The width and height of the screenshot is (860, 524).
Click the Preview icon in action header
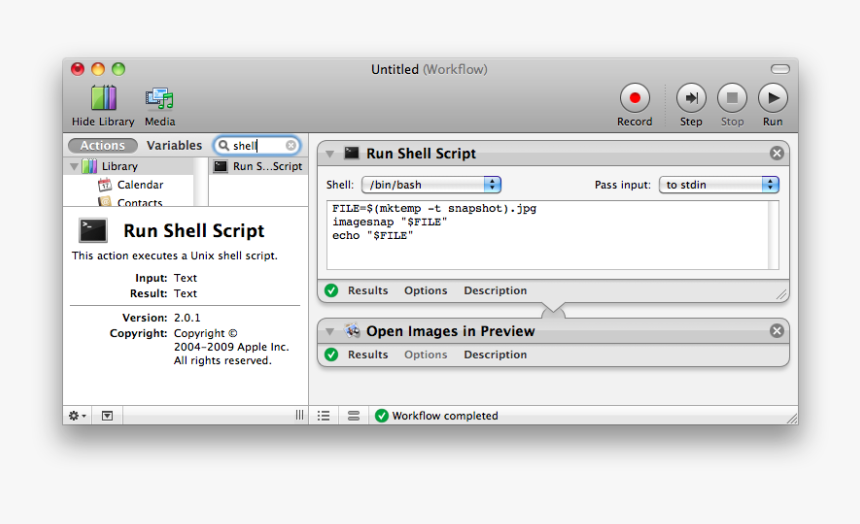pyautogui.click(x=352, y=330)
